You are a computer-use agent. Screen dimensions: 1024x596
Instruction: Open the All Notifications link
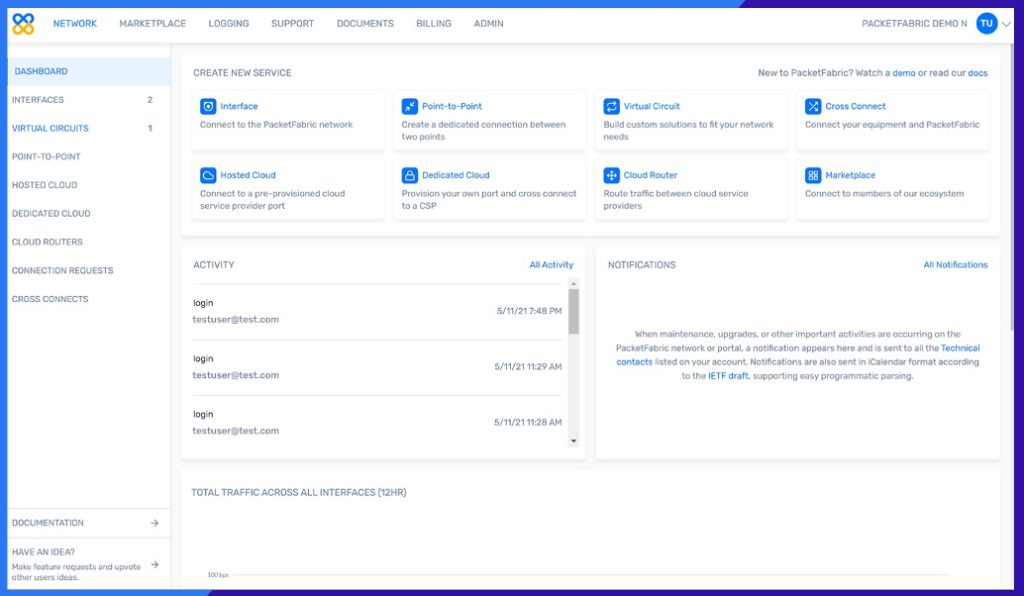955,265
